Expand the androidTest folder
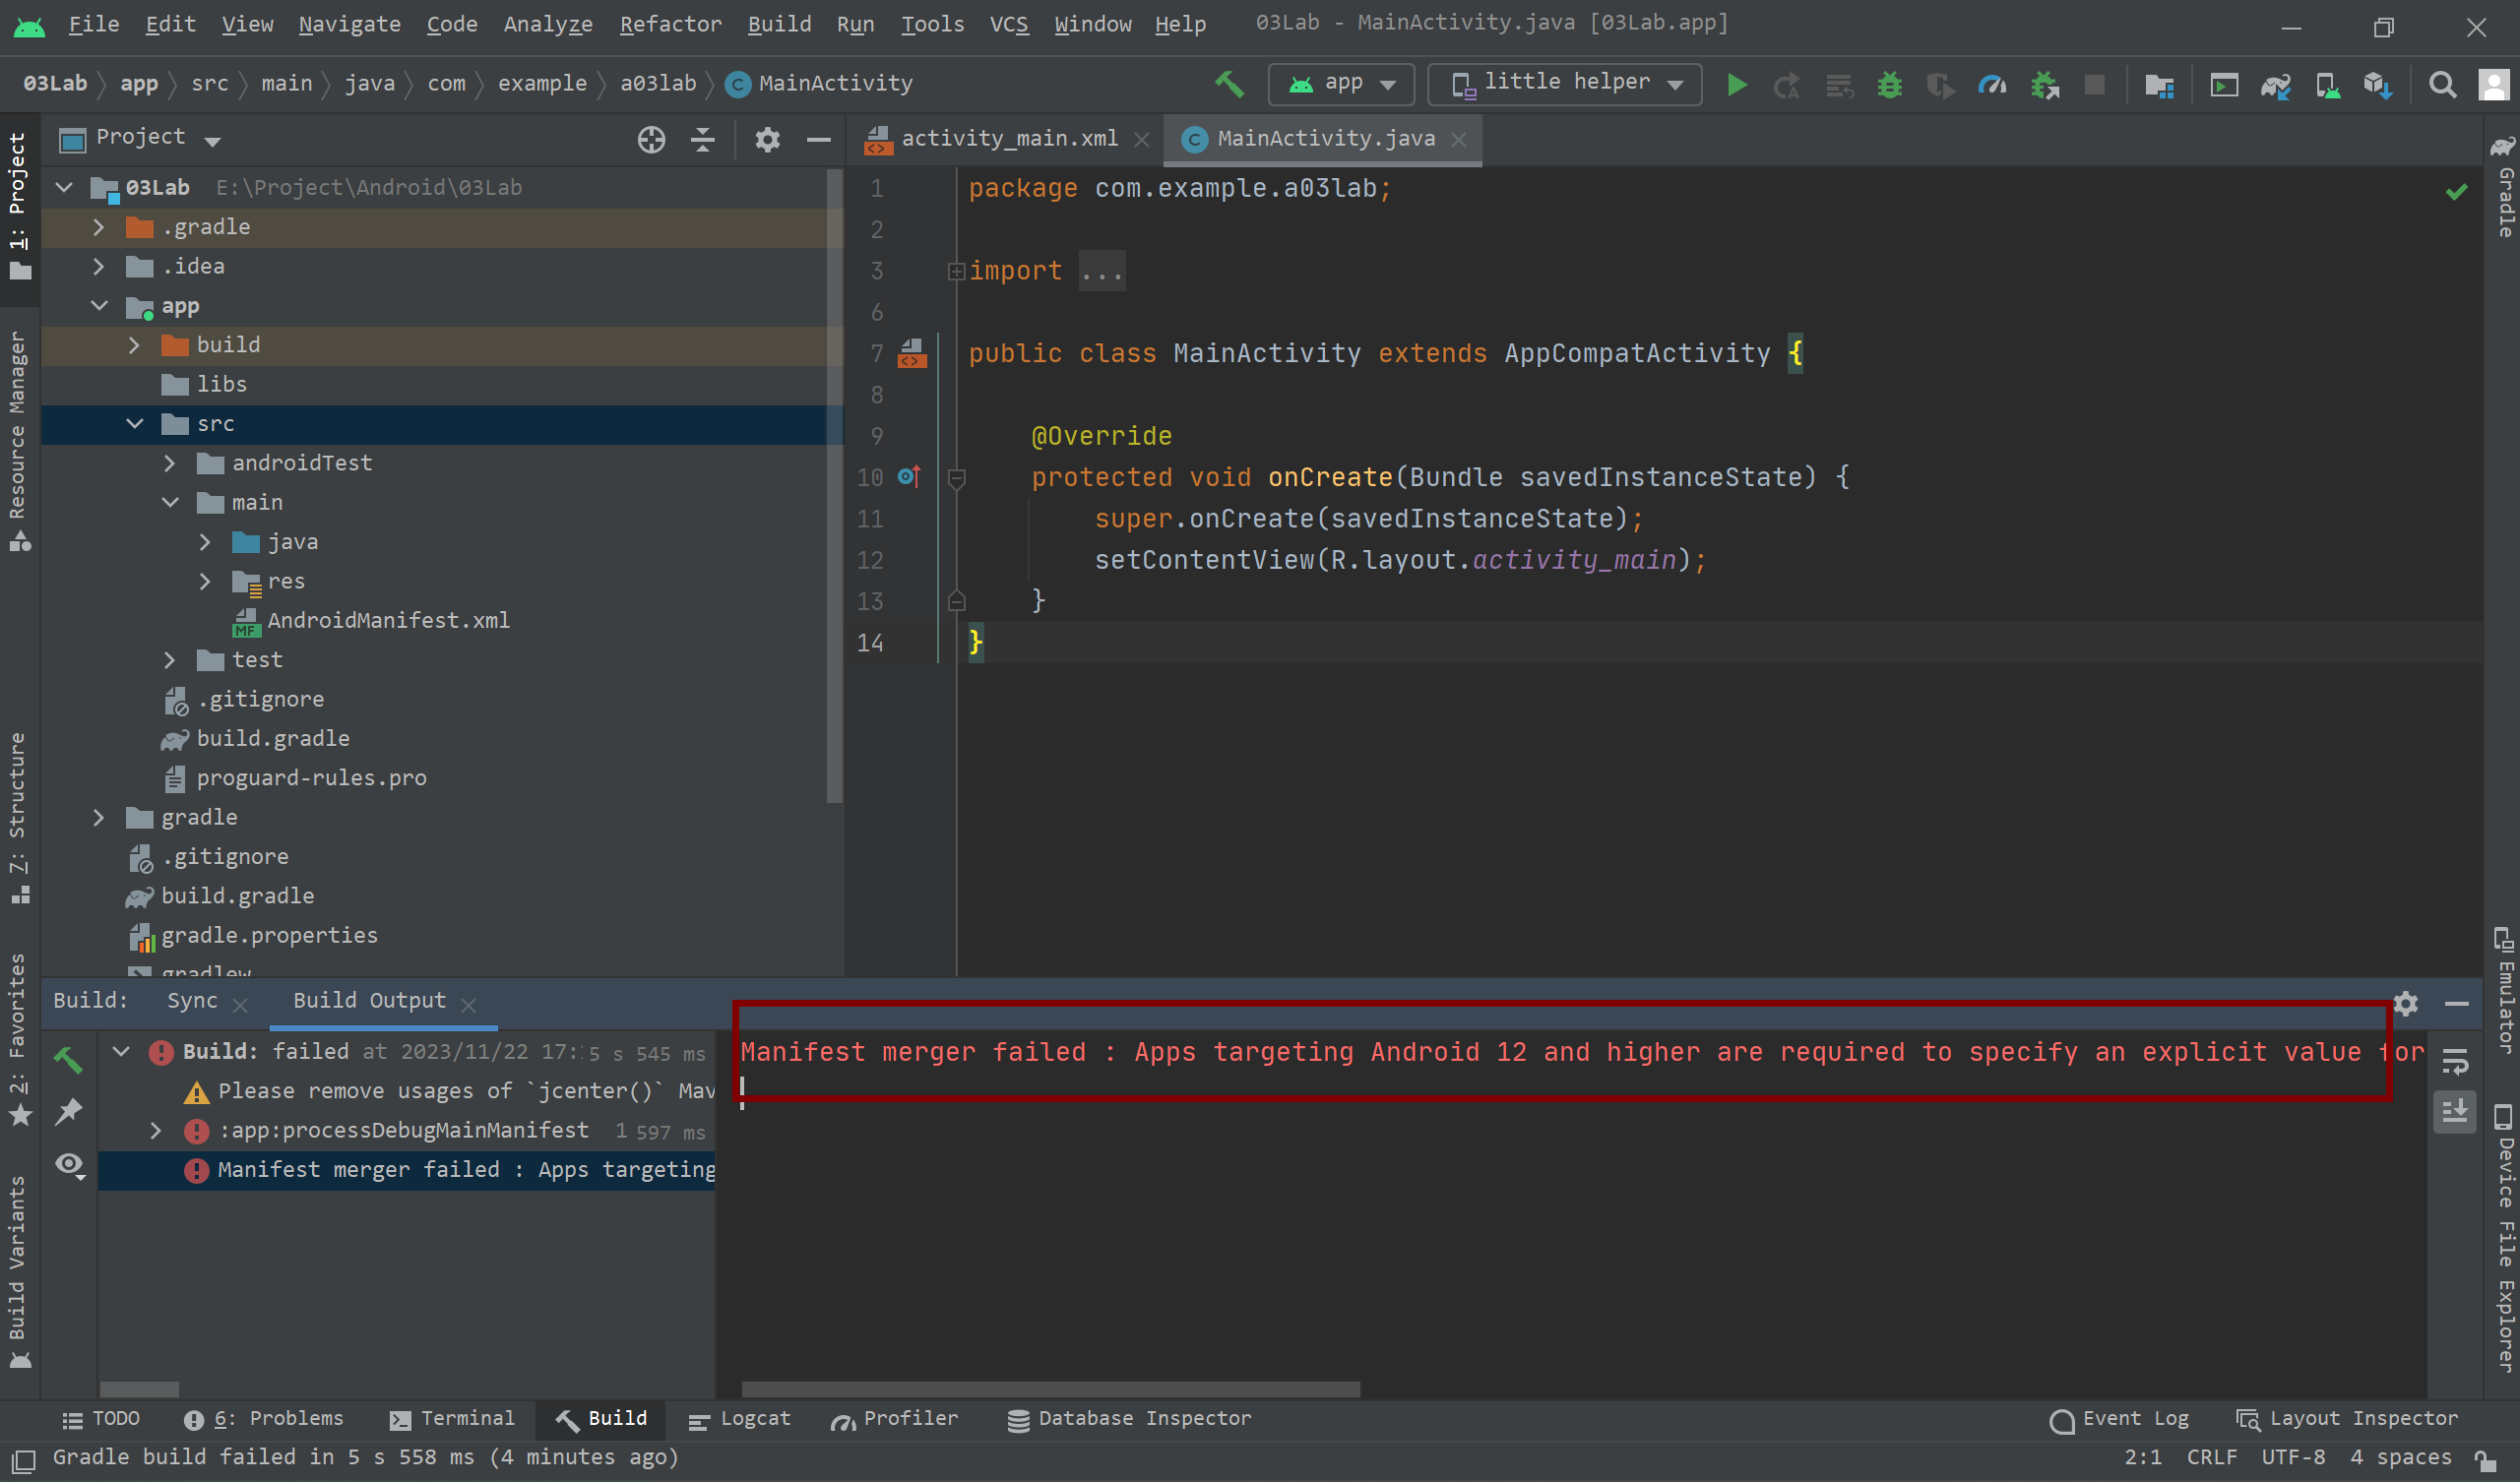 point(169,463)
